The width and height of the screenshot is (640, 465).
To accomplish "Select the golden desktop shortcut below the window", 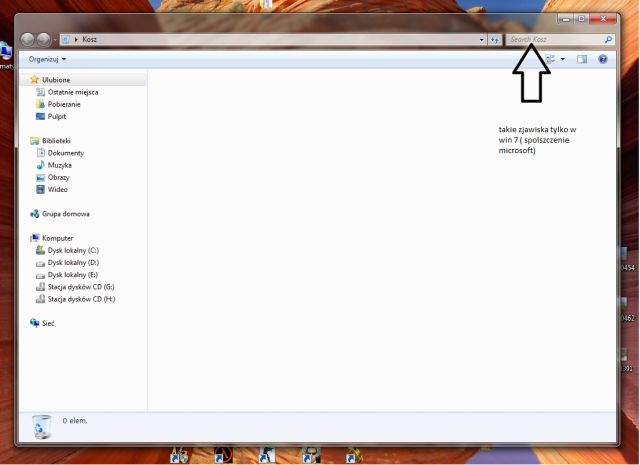I will (354, 455).
